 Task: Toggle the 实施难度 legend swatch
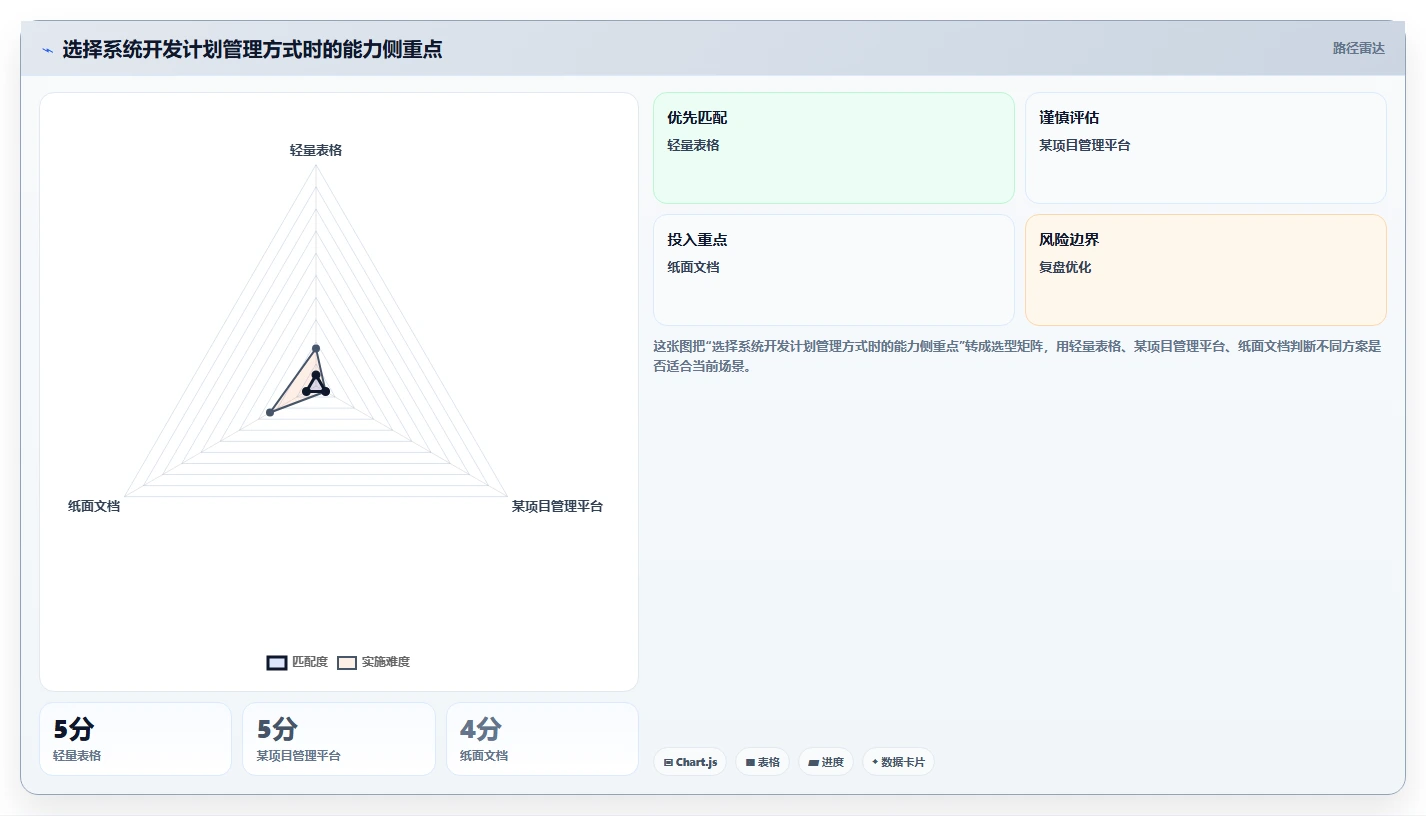[347, 662]
